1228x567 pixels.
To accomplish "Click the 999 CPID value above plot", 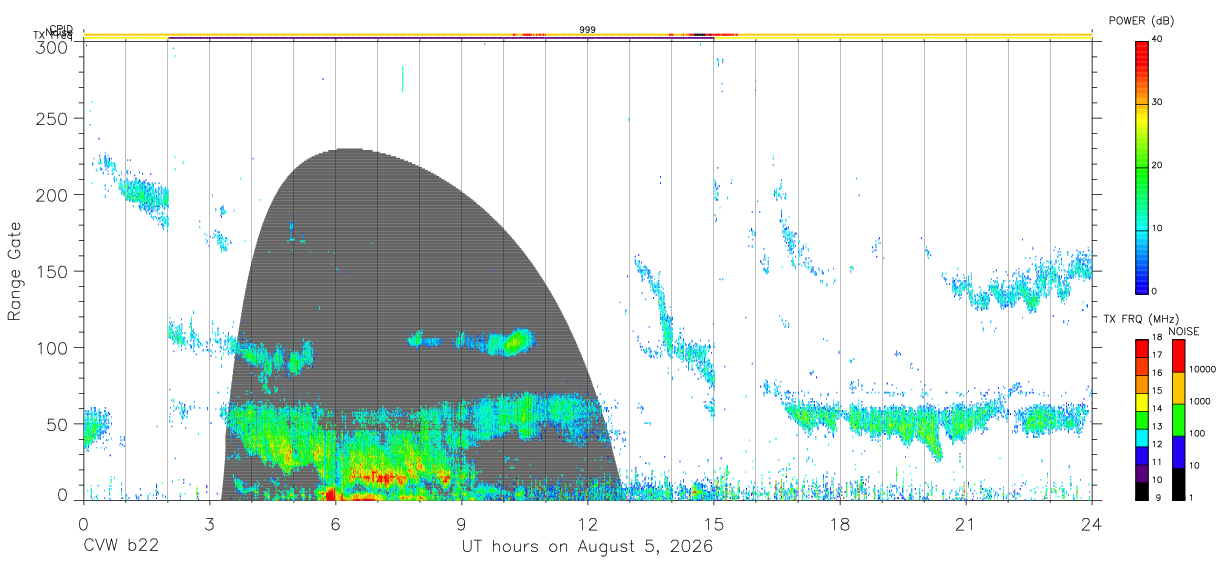I will (588, 30).
